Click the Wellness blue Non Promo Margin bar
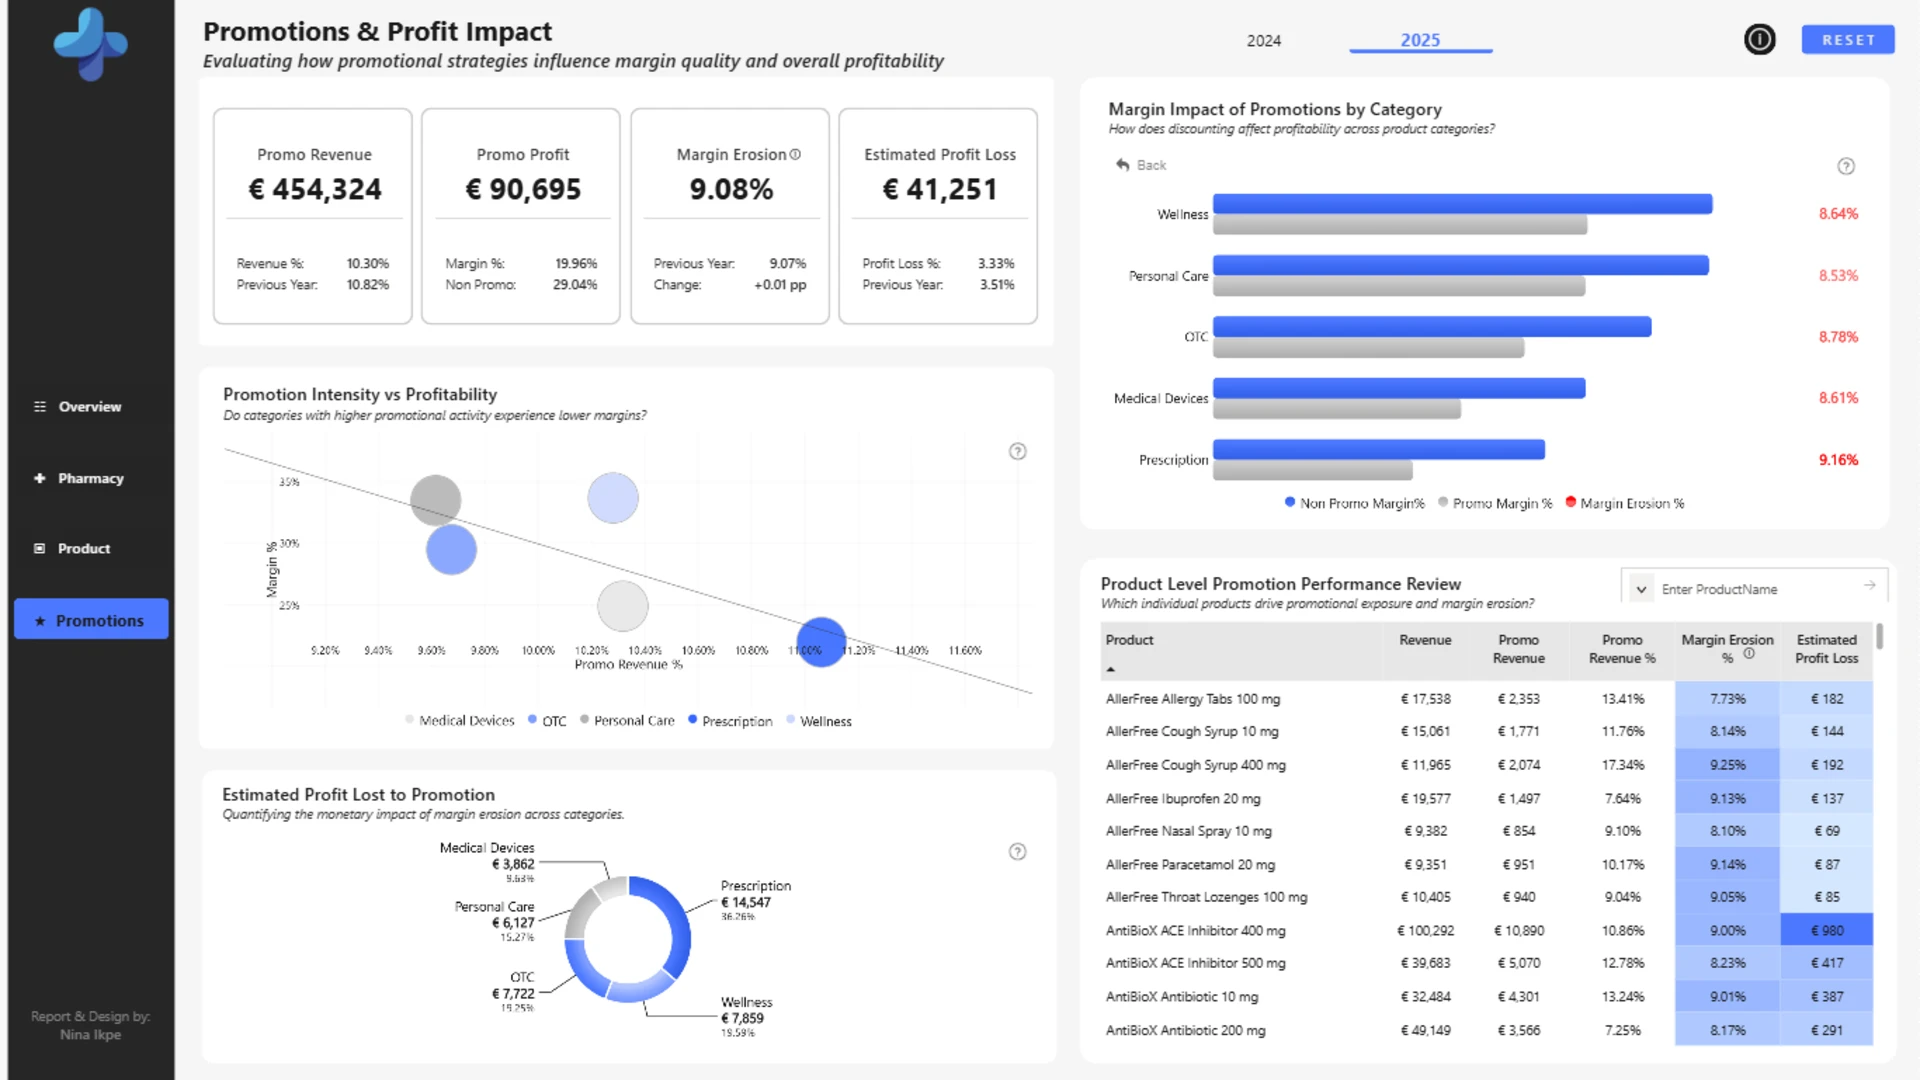The image size is (1920, 1080). 1462,204
